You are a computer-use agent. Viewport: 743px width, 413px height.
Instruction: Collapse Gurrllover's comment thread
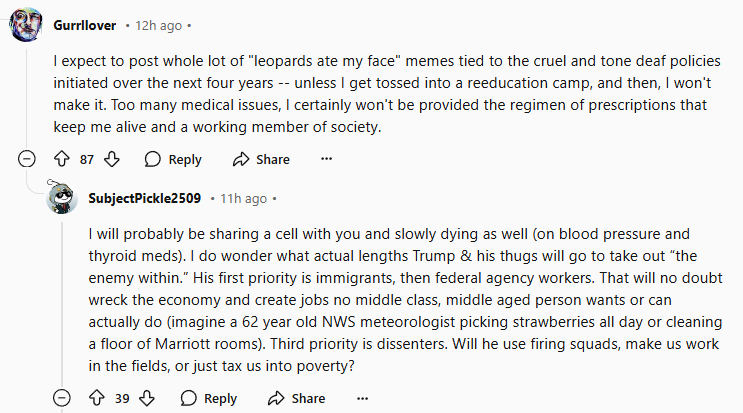pyautogui.click(x=27, y=159)
